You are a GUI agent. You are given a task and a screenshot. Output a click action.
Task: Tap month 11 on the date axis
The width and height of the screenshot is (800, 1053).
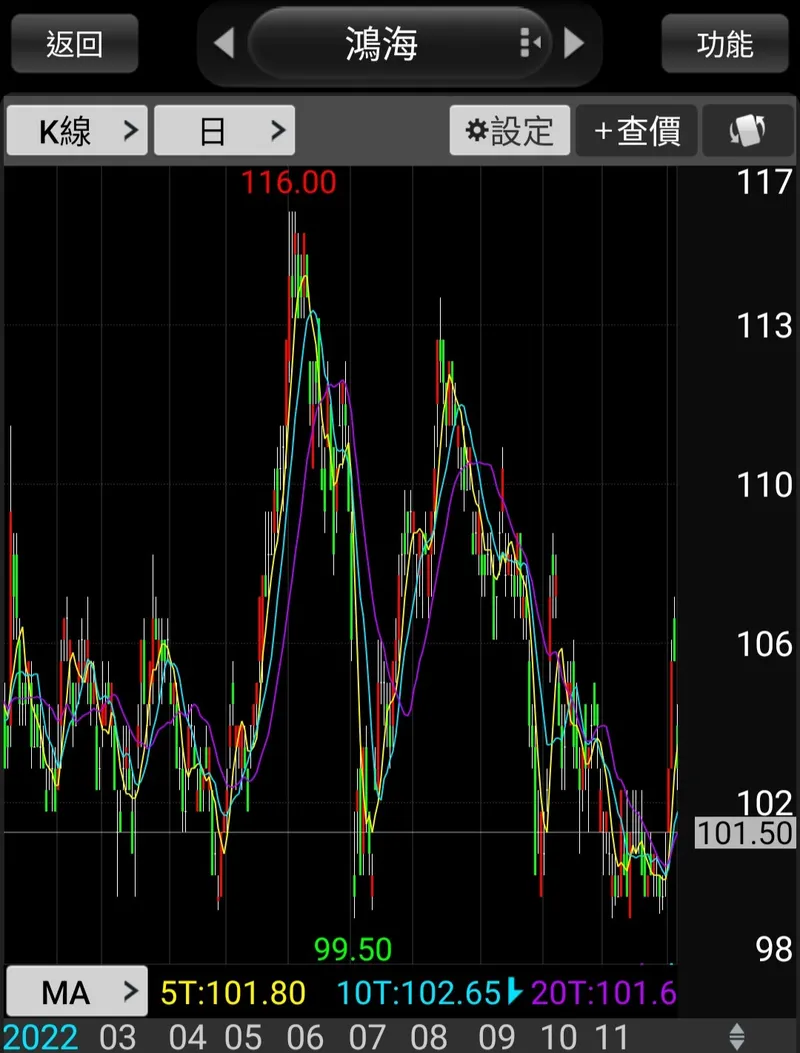coord(610,1037)
